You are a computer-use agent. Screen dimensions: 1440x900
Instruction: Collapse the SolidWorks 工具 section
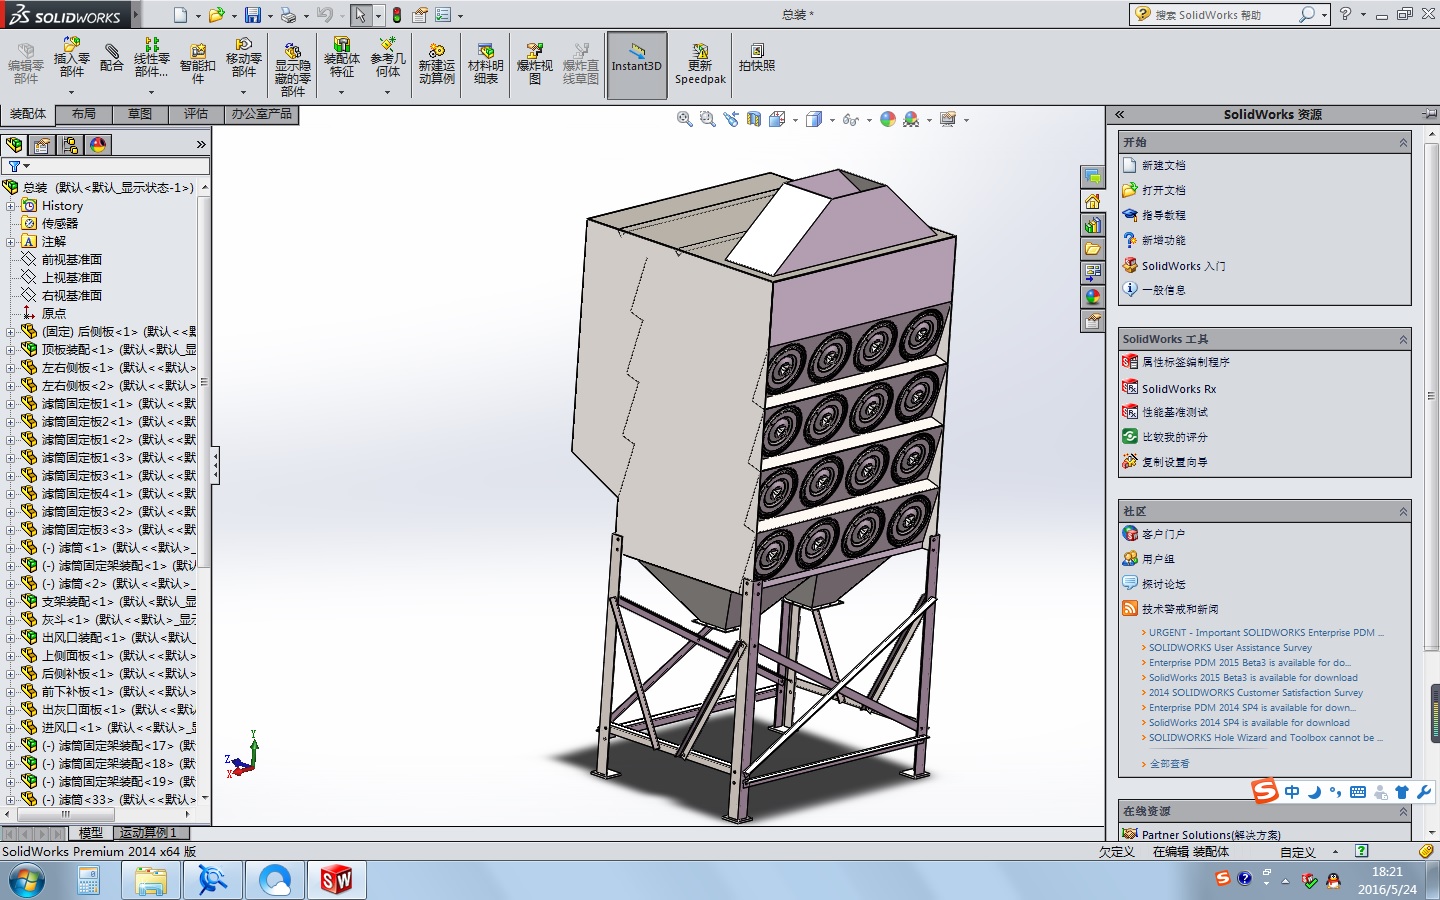tap(1403, 340)
